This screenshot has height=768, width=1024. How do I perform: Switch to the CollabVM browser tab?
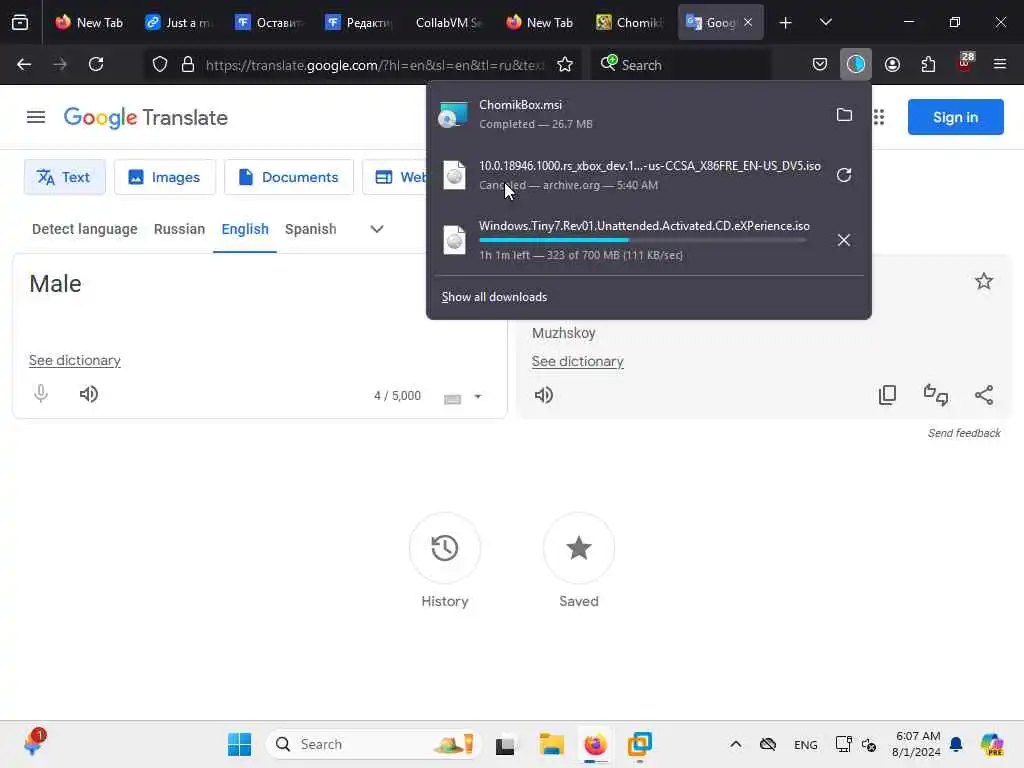(447, 23)
